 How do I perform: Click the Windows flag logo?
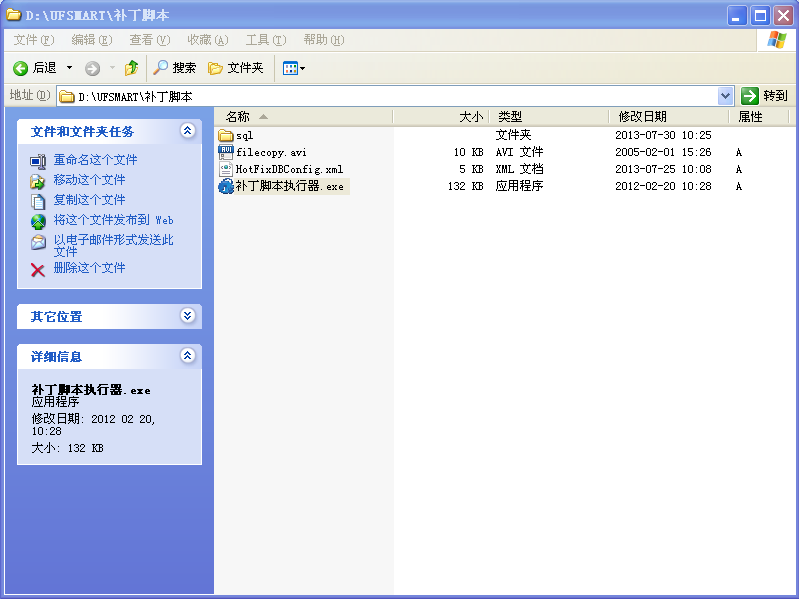(x=776, y=40)
